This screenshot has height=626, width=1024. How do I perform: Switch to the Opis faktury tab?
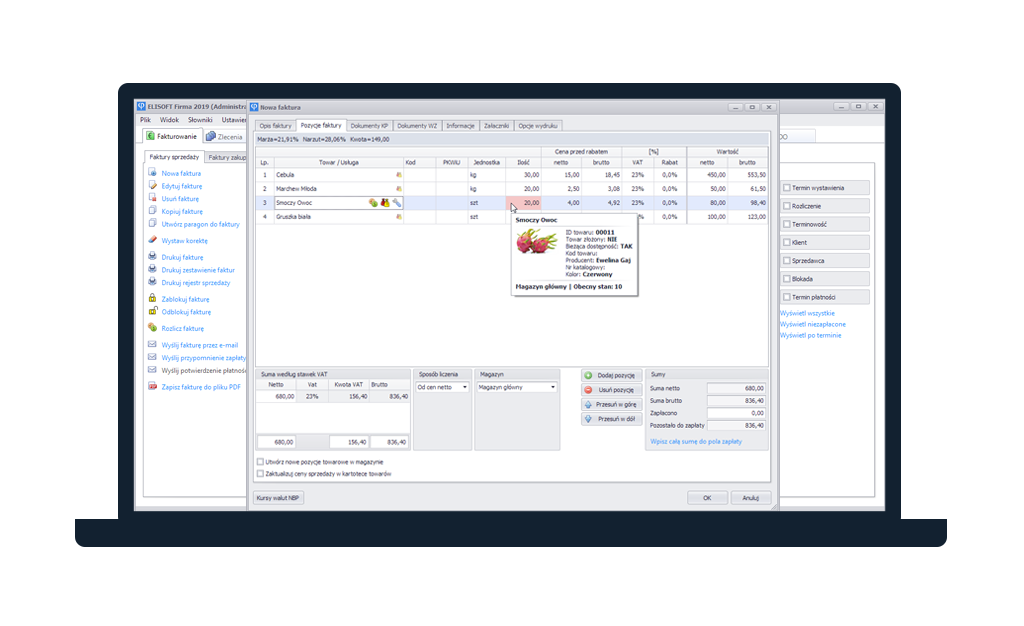point(275,126)
